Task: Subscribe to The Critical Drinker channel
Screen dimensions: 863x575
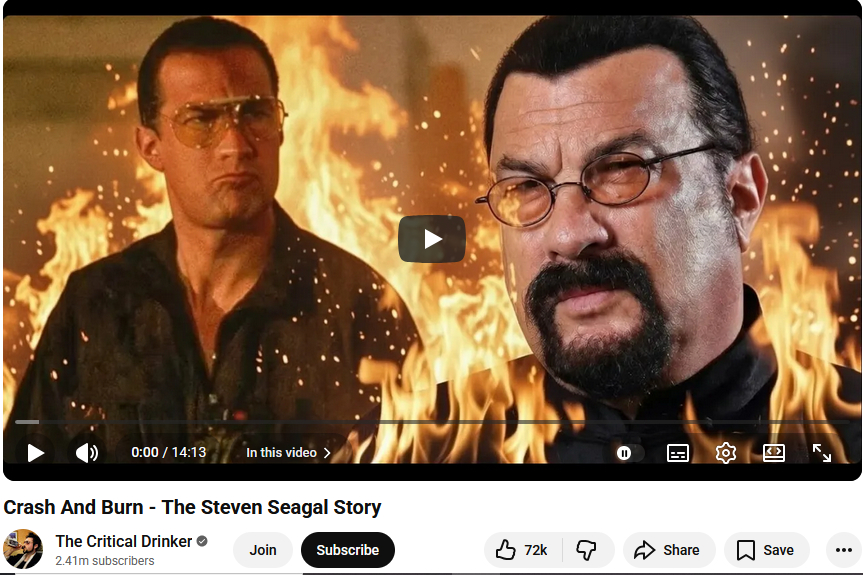Action: click(348, 550)
